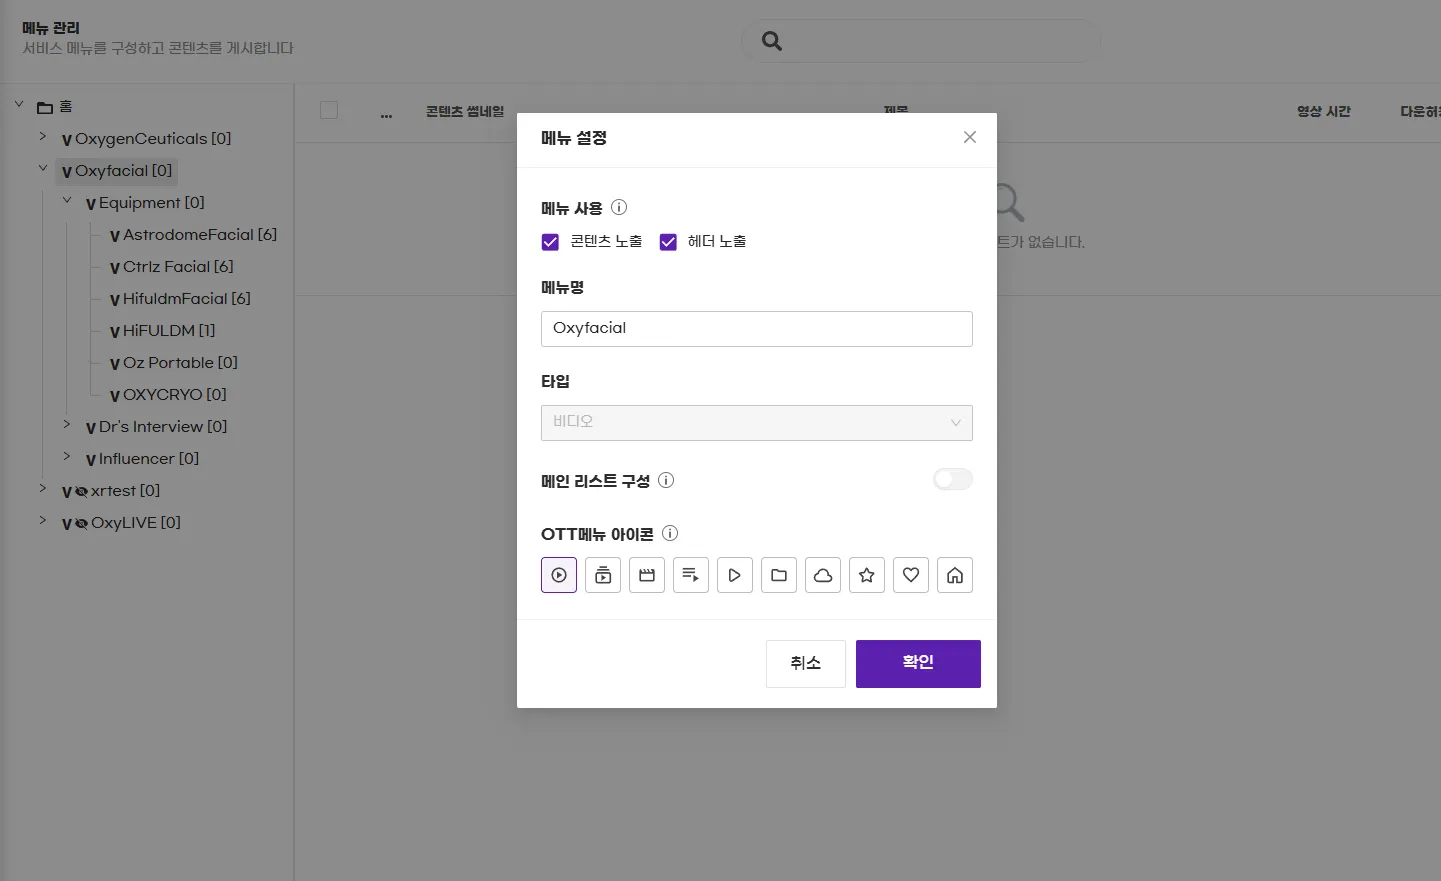Uncheck the 콘텐츠 노출 checkbox
Image resolution: width=1441 pixels, height=881 pixels.
click(550, 242)
